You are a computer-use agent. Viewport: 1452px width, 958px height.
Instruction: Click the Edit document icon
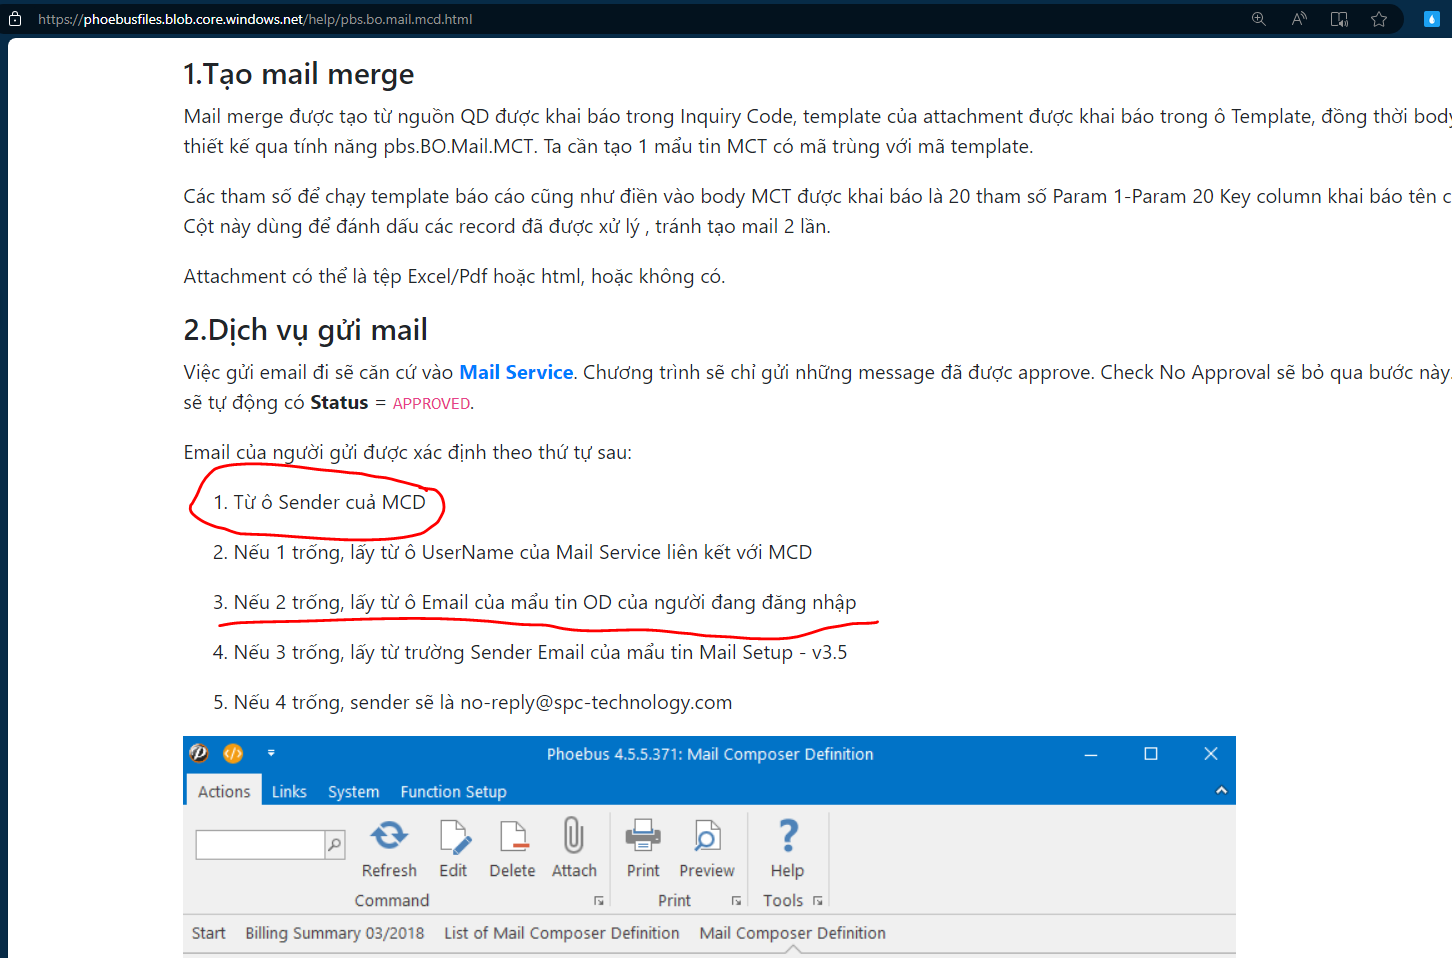pos(453,836)
